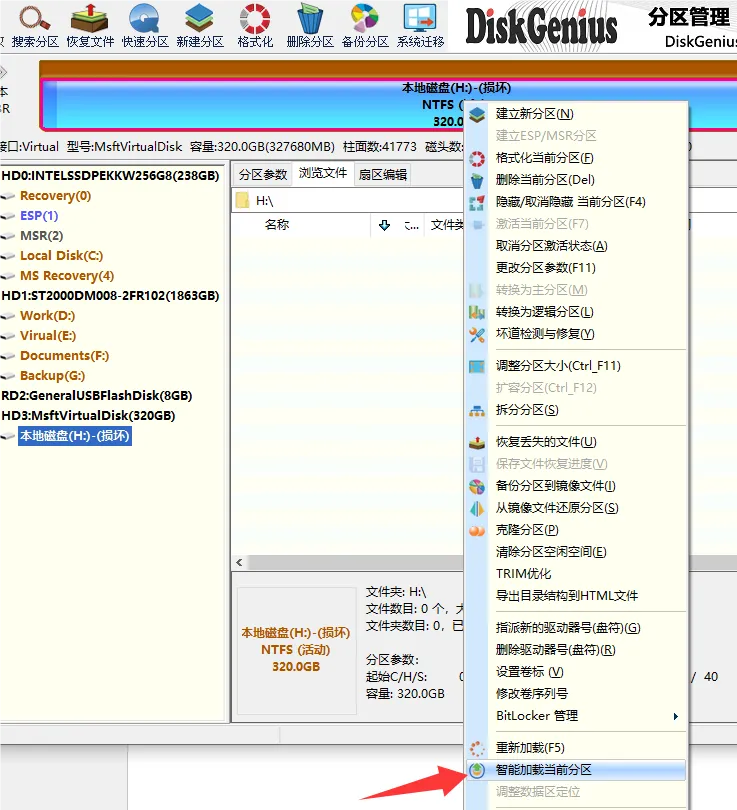This screenshot has width=737, height=810.
Task: Select MS Recovery(4) partition in tree
Action: click(x=67, y=276)
